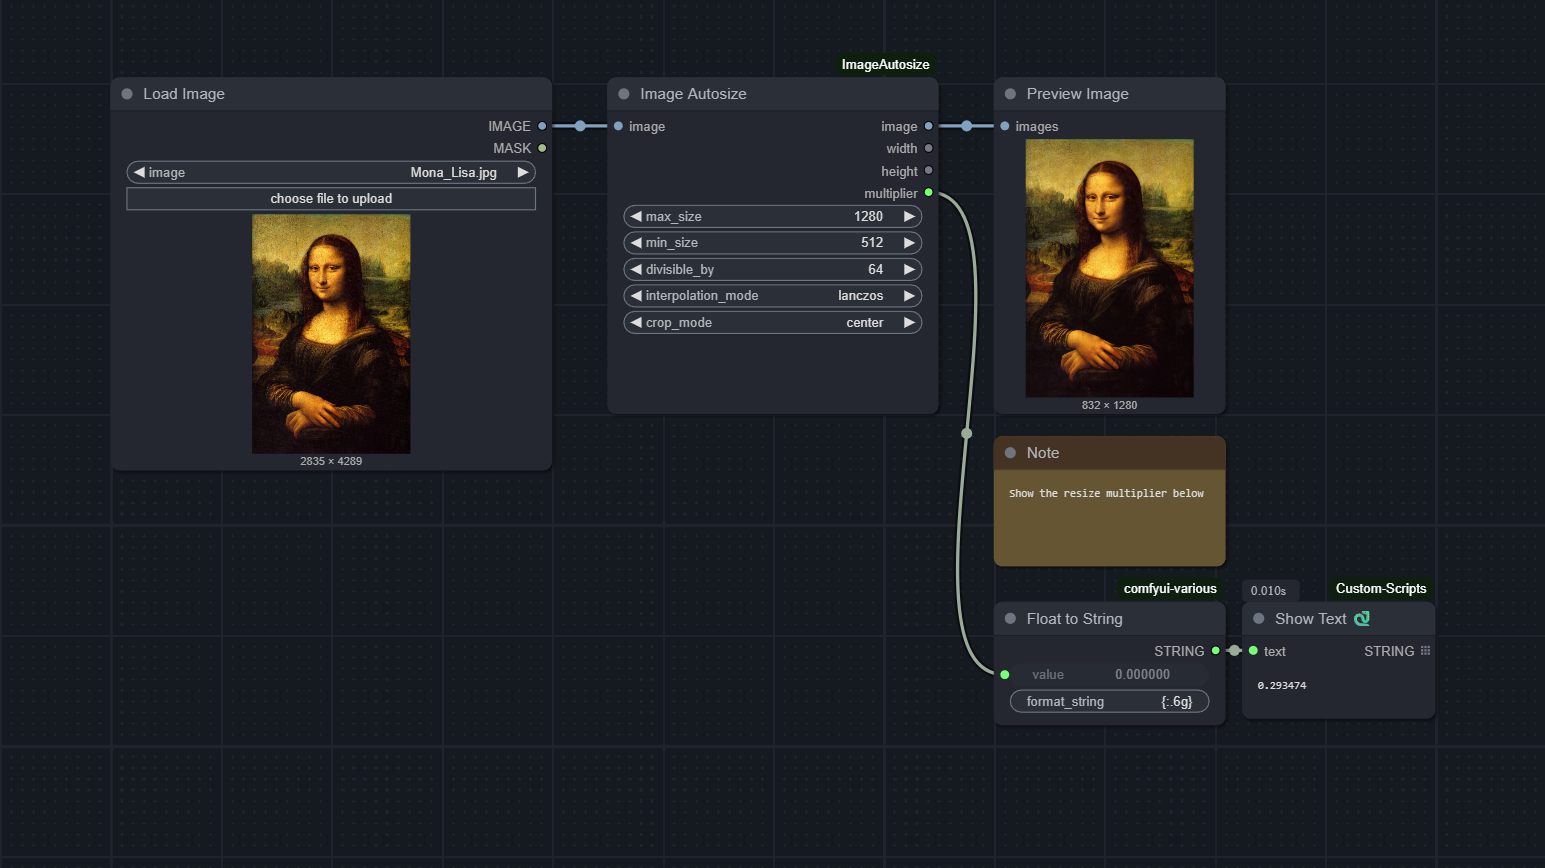Click choose file to upload button
This screenshot has width=1545, height=868.
point(331,199)
